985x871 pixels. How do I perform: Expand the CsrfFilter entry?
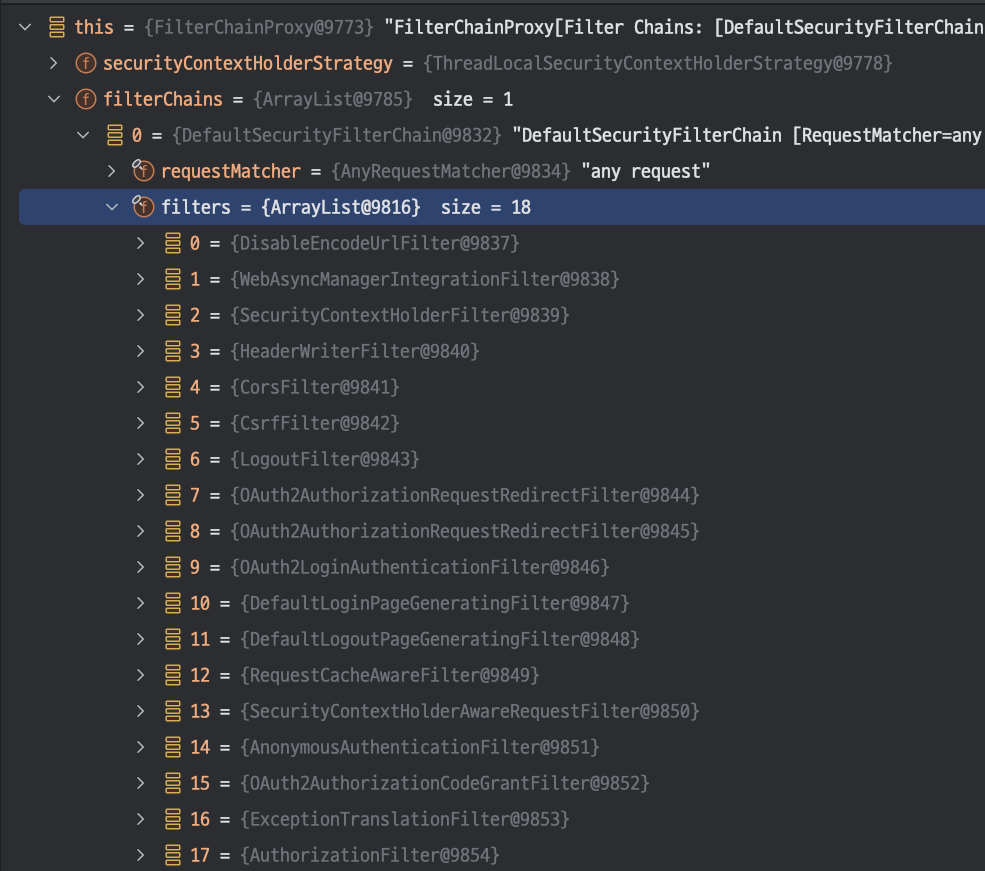coord(141,423)
